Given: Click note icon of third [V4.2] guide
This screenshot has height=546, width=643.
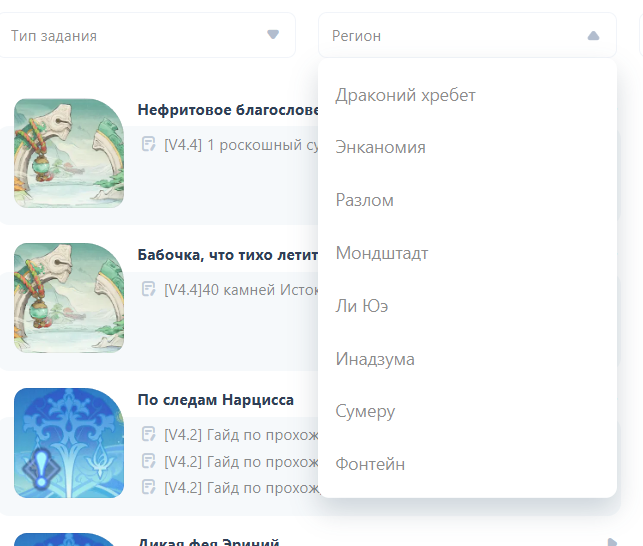Looking at the screenshot, I should coord(148,487).
